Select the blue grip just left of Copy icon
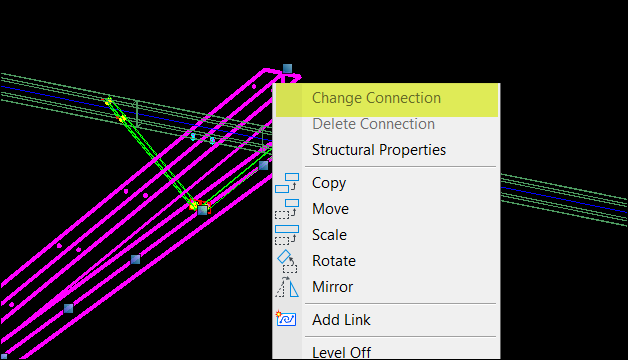628x360 pixels. 263,165
